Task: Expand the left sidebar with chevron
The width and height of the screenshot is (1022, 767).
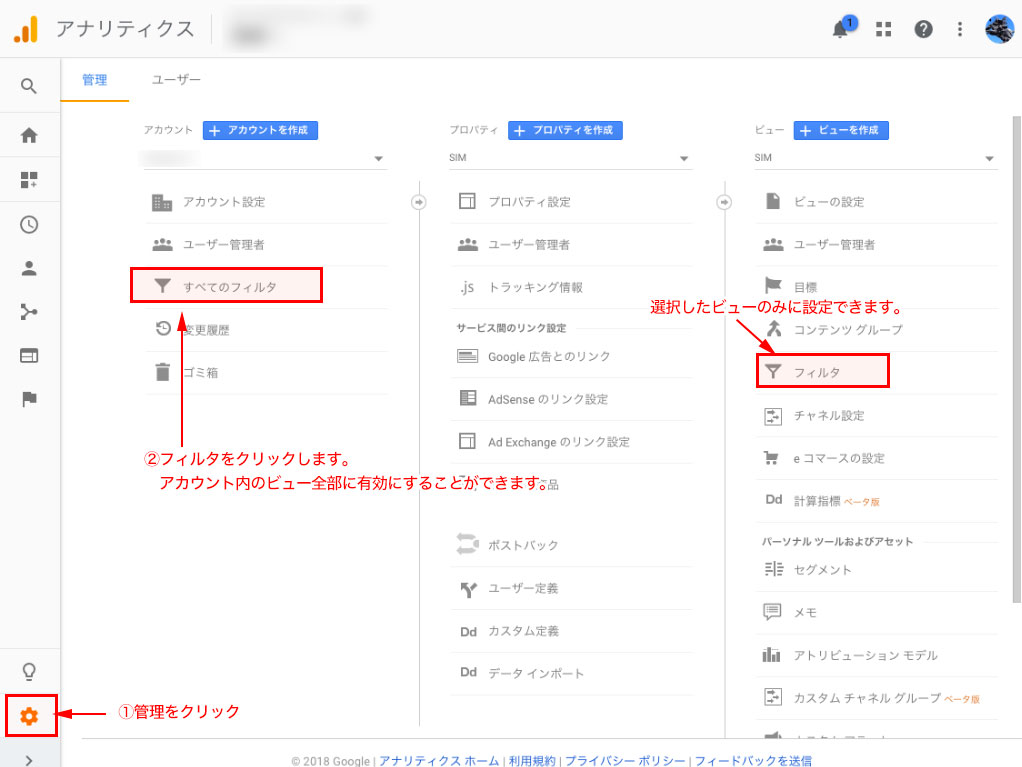Action: (x=29, y=759)
